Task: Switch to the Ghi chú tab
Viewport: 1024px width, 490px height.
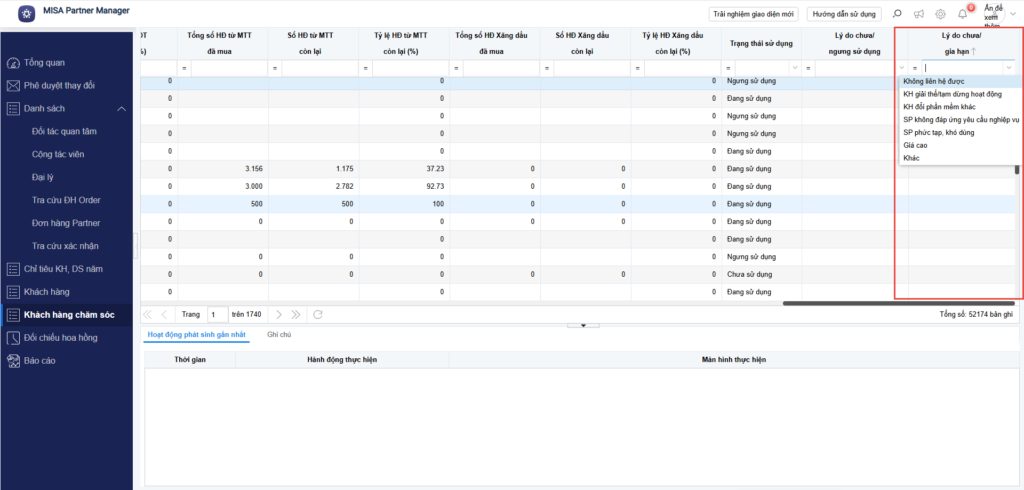Action: pos(279,335)
